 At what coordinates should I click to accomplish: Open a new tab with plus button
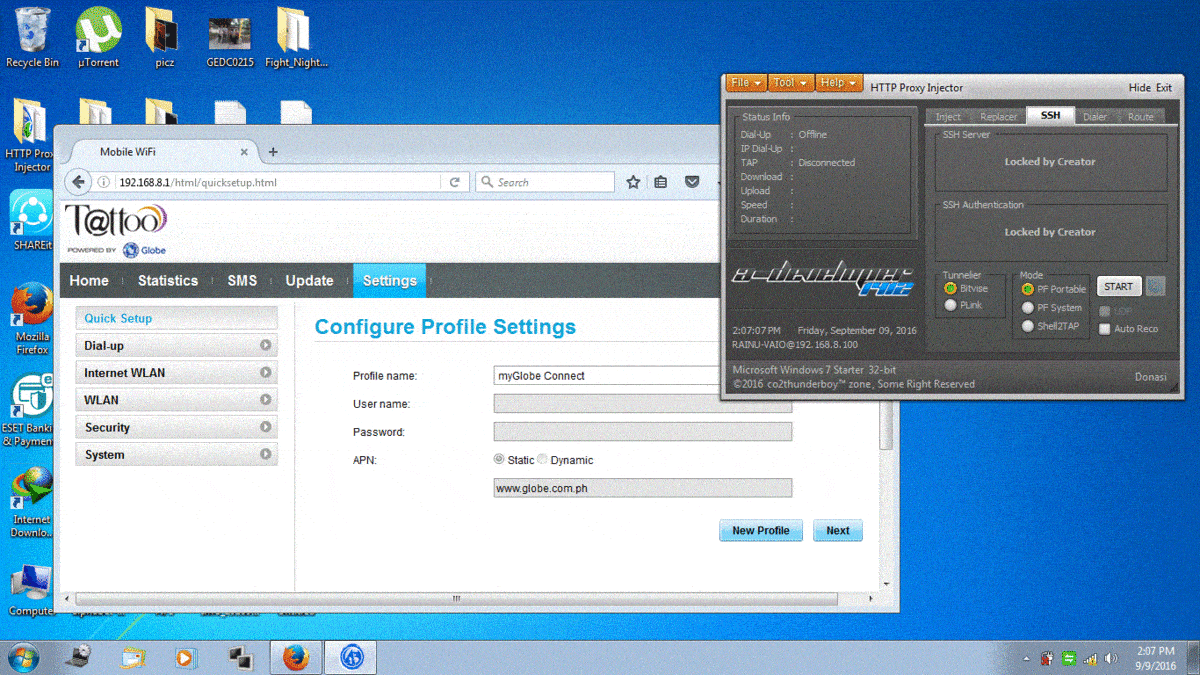[x=273, y=152]
